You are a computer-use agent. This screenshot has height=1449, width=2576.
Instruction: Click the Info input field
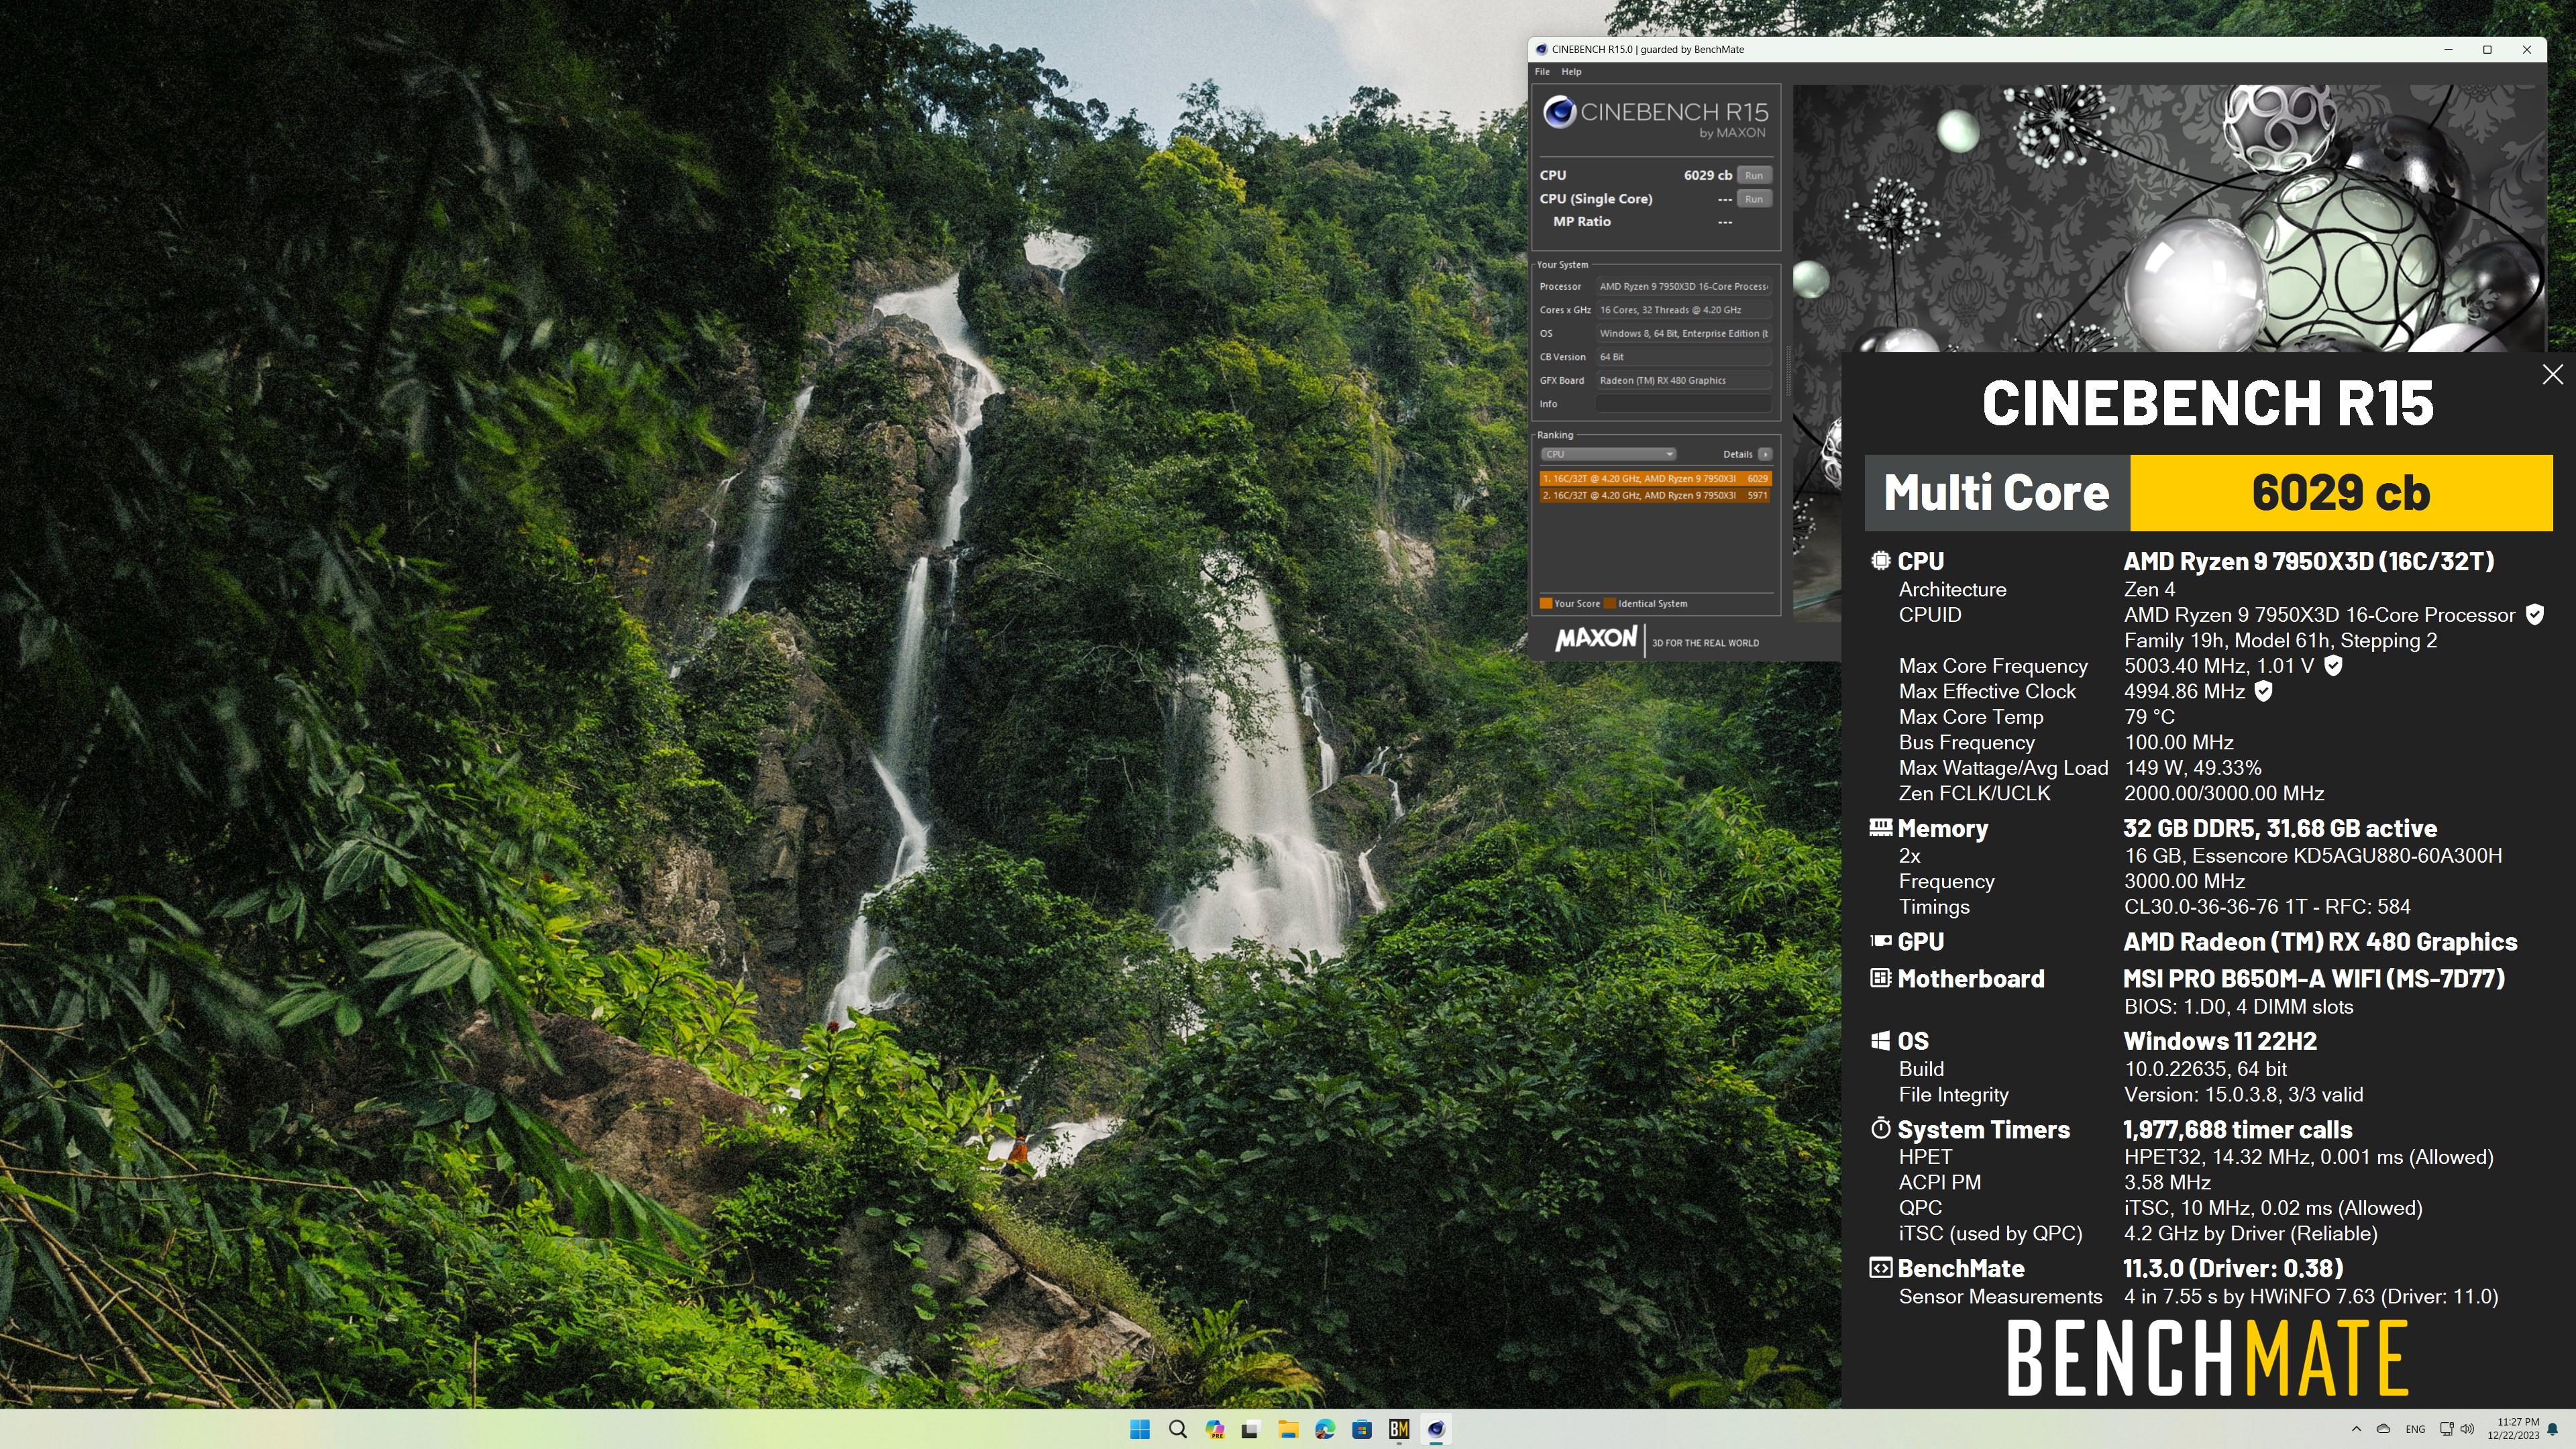(x=1684, y=404)
